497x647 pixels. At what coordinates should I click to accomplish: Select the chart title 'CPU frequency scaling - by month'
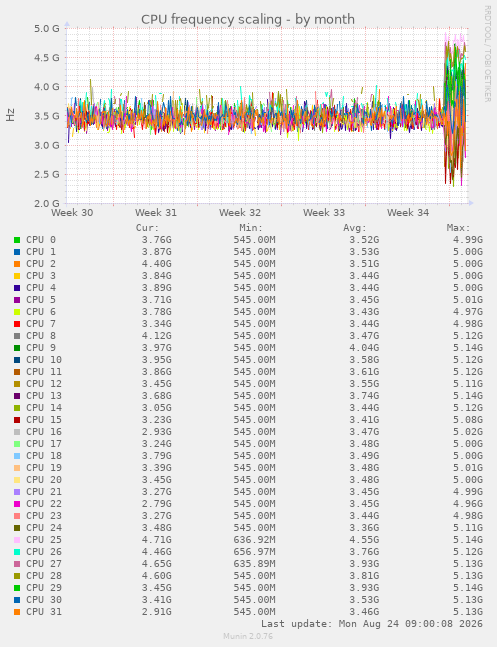coord(248,19)
